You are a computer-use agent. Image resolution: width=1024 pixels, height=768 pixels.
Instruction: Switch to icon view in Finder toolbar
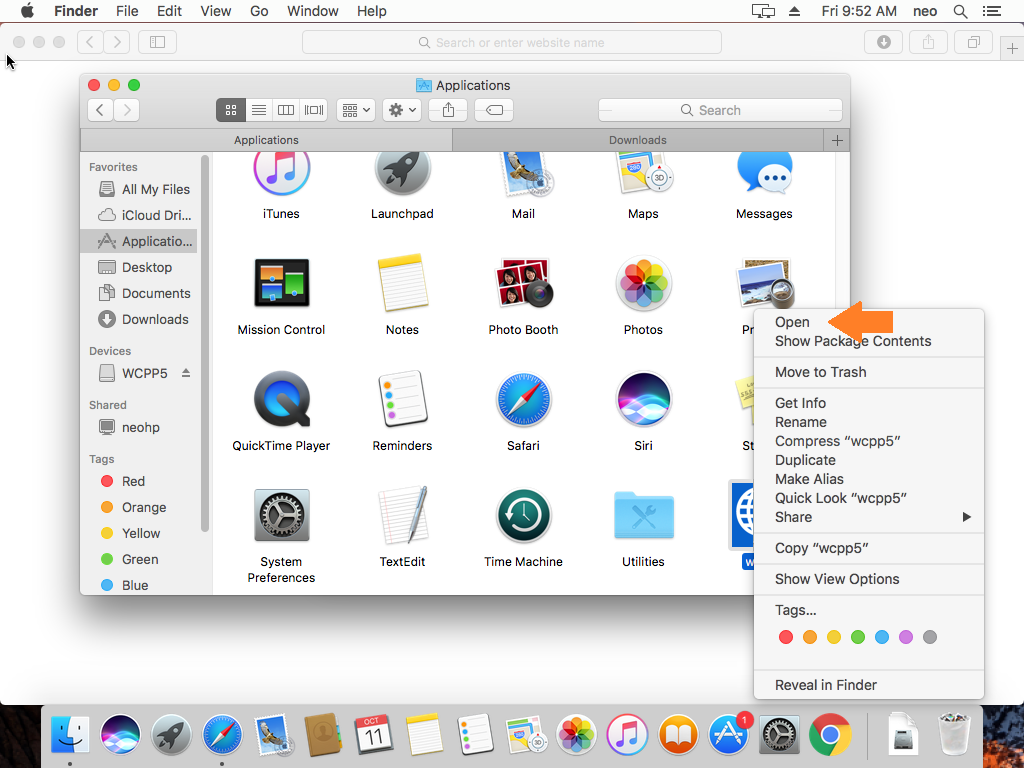[231, 110]
